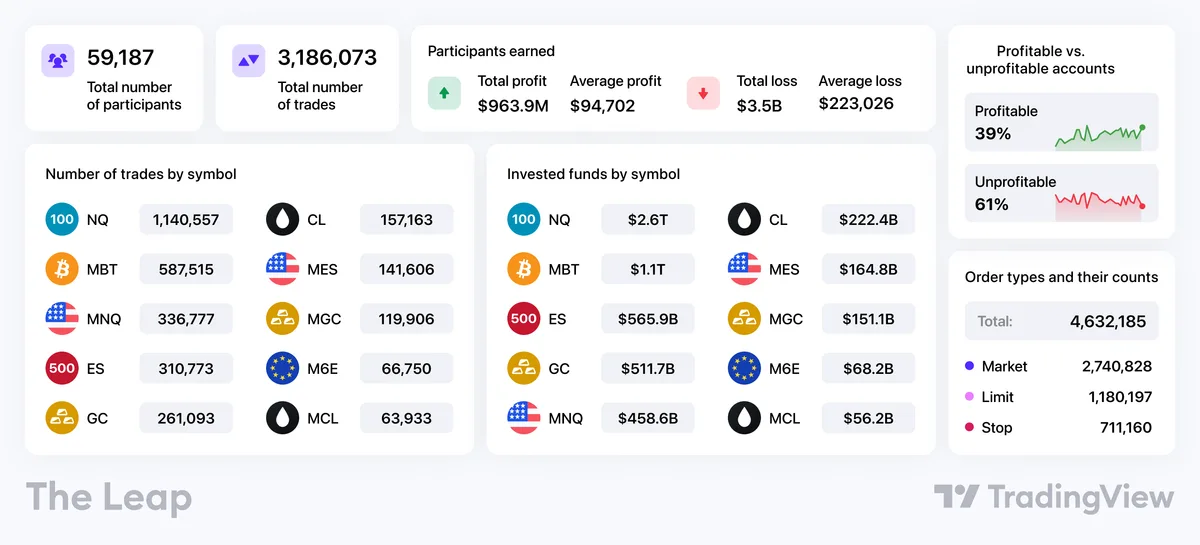Click The Leap title text
This screenshot has width=1200, height=545.
coord(108,497)
